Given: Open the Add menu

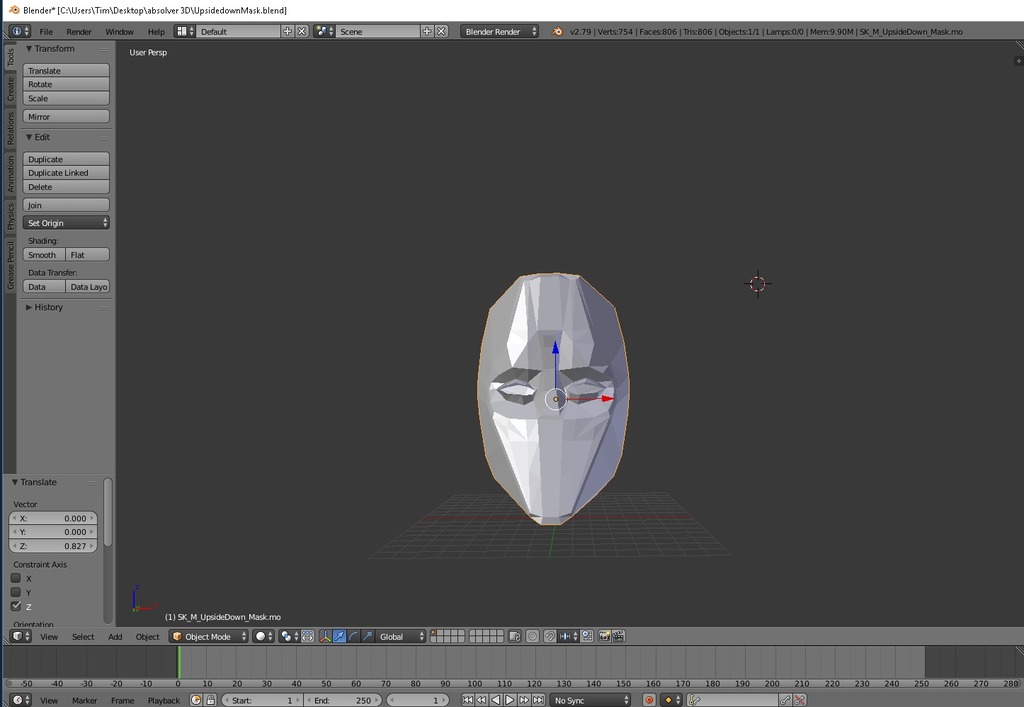Looking at the screenshot, I should 115,636.
